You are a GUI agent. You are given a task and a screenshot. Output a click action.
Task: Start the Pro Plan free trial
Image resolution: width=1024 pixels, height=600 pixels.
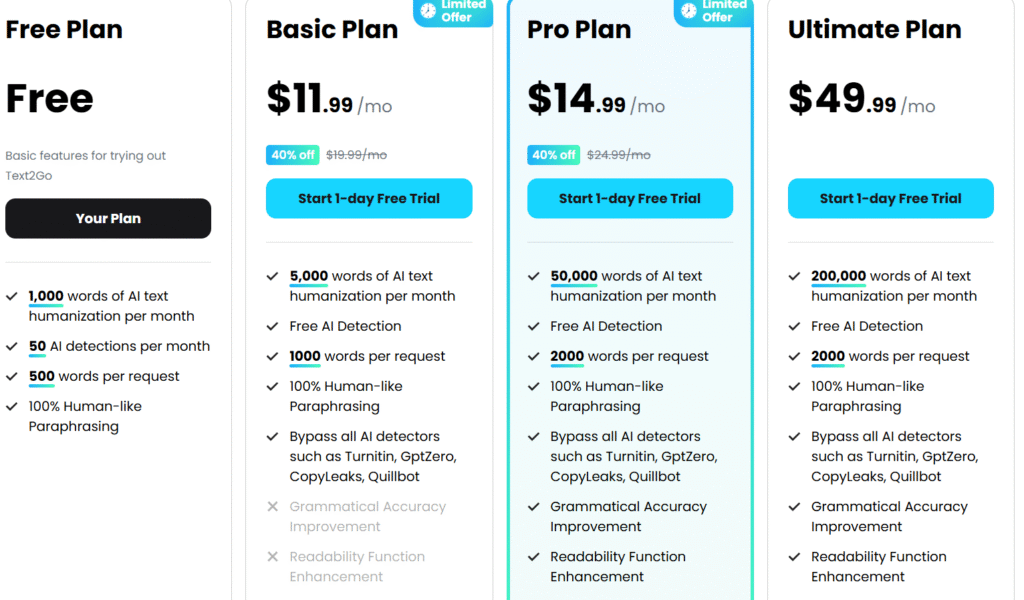pos(630,198)
